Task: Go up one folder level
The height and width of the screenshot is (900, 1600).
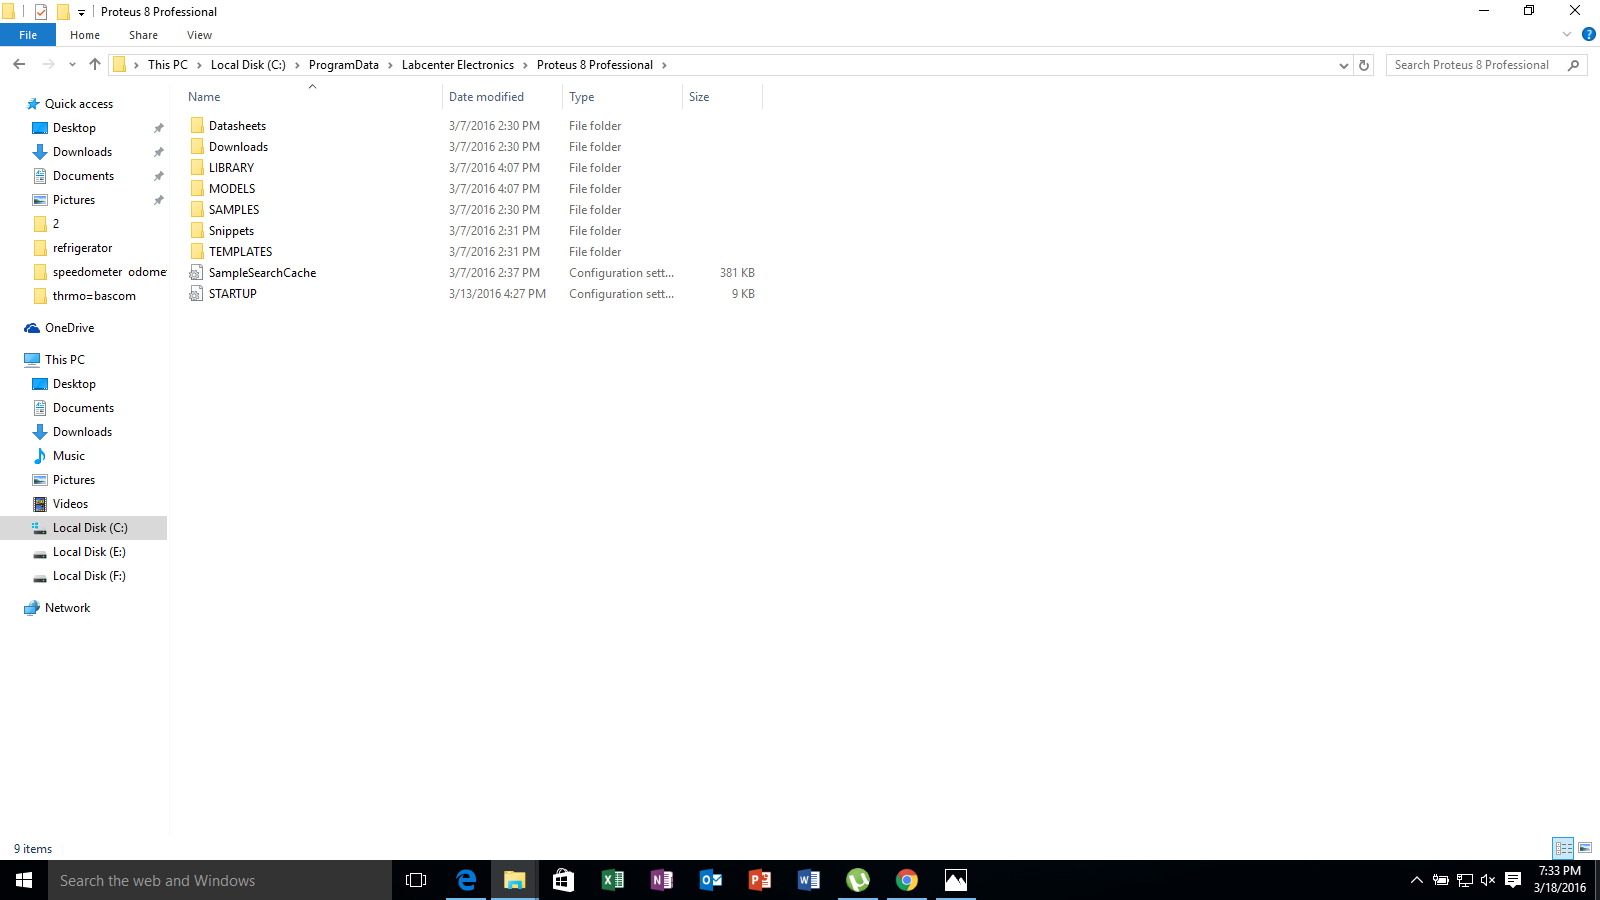Action: coord(95,64)
